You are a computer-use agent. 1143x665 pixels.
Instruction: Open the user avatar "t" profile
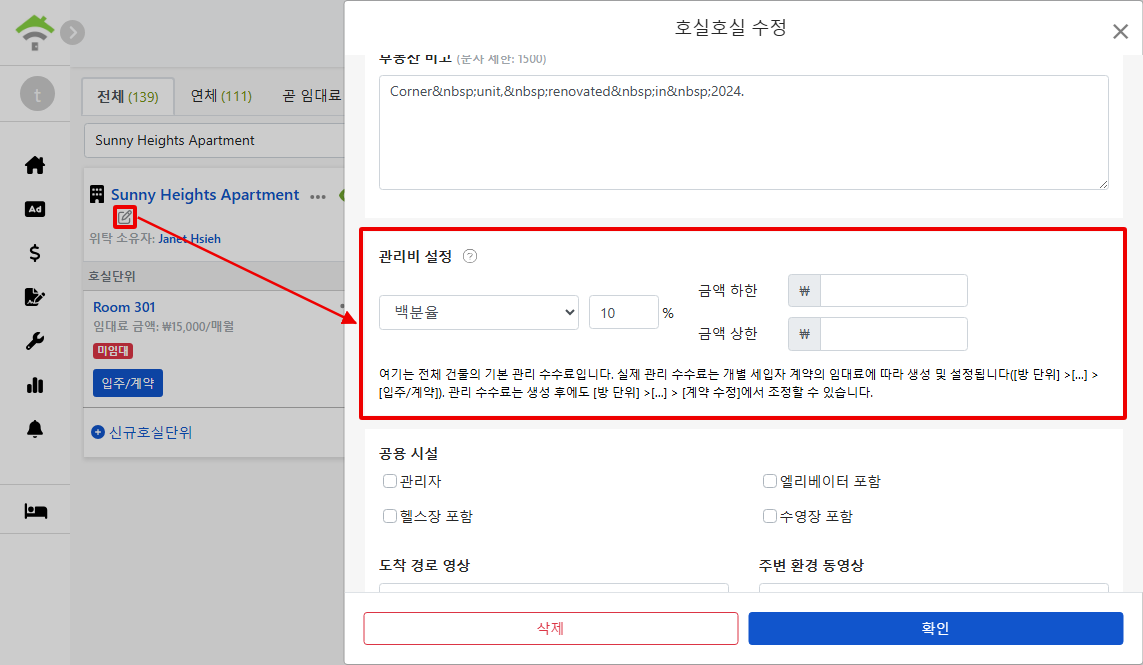(37, 94)
